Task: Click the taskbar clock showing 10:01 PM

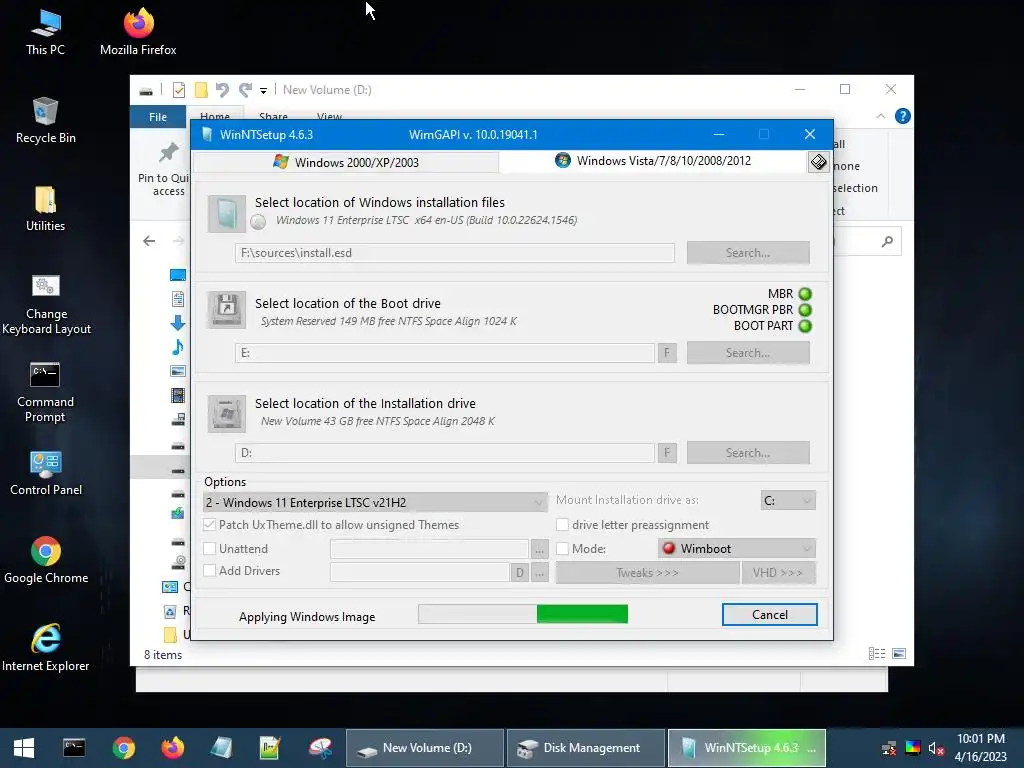Action: (x=980, y=748)
